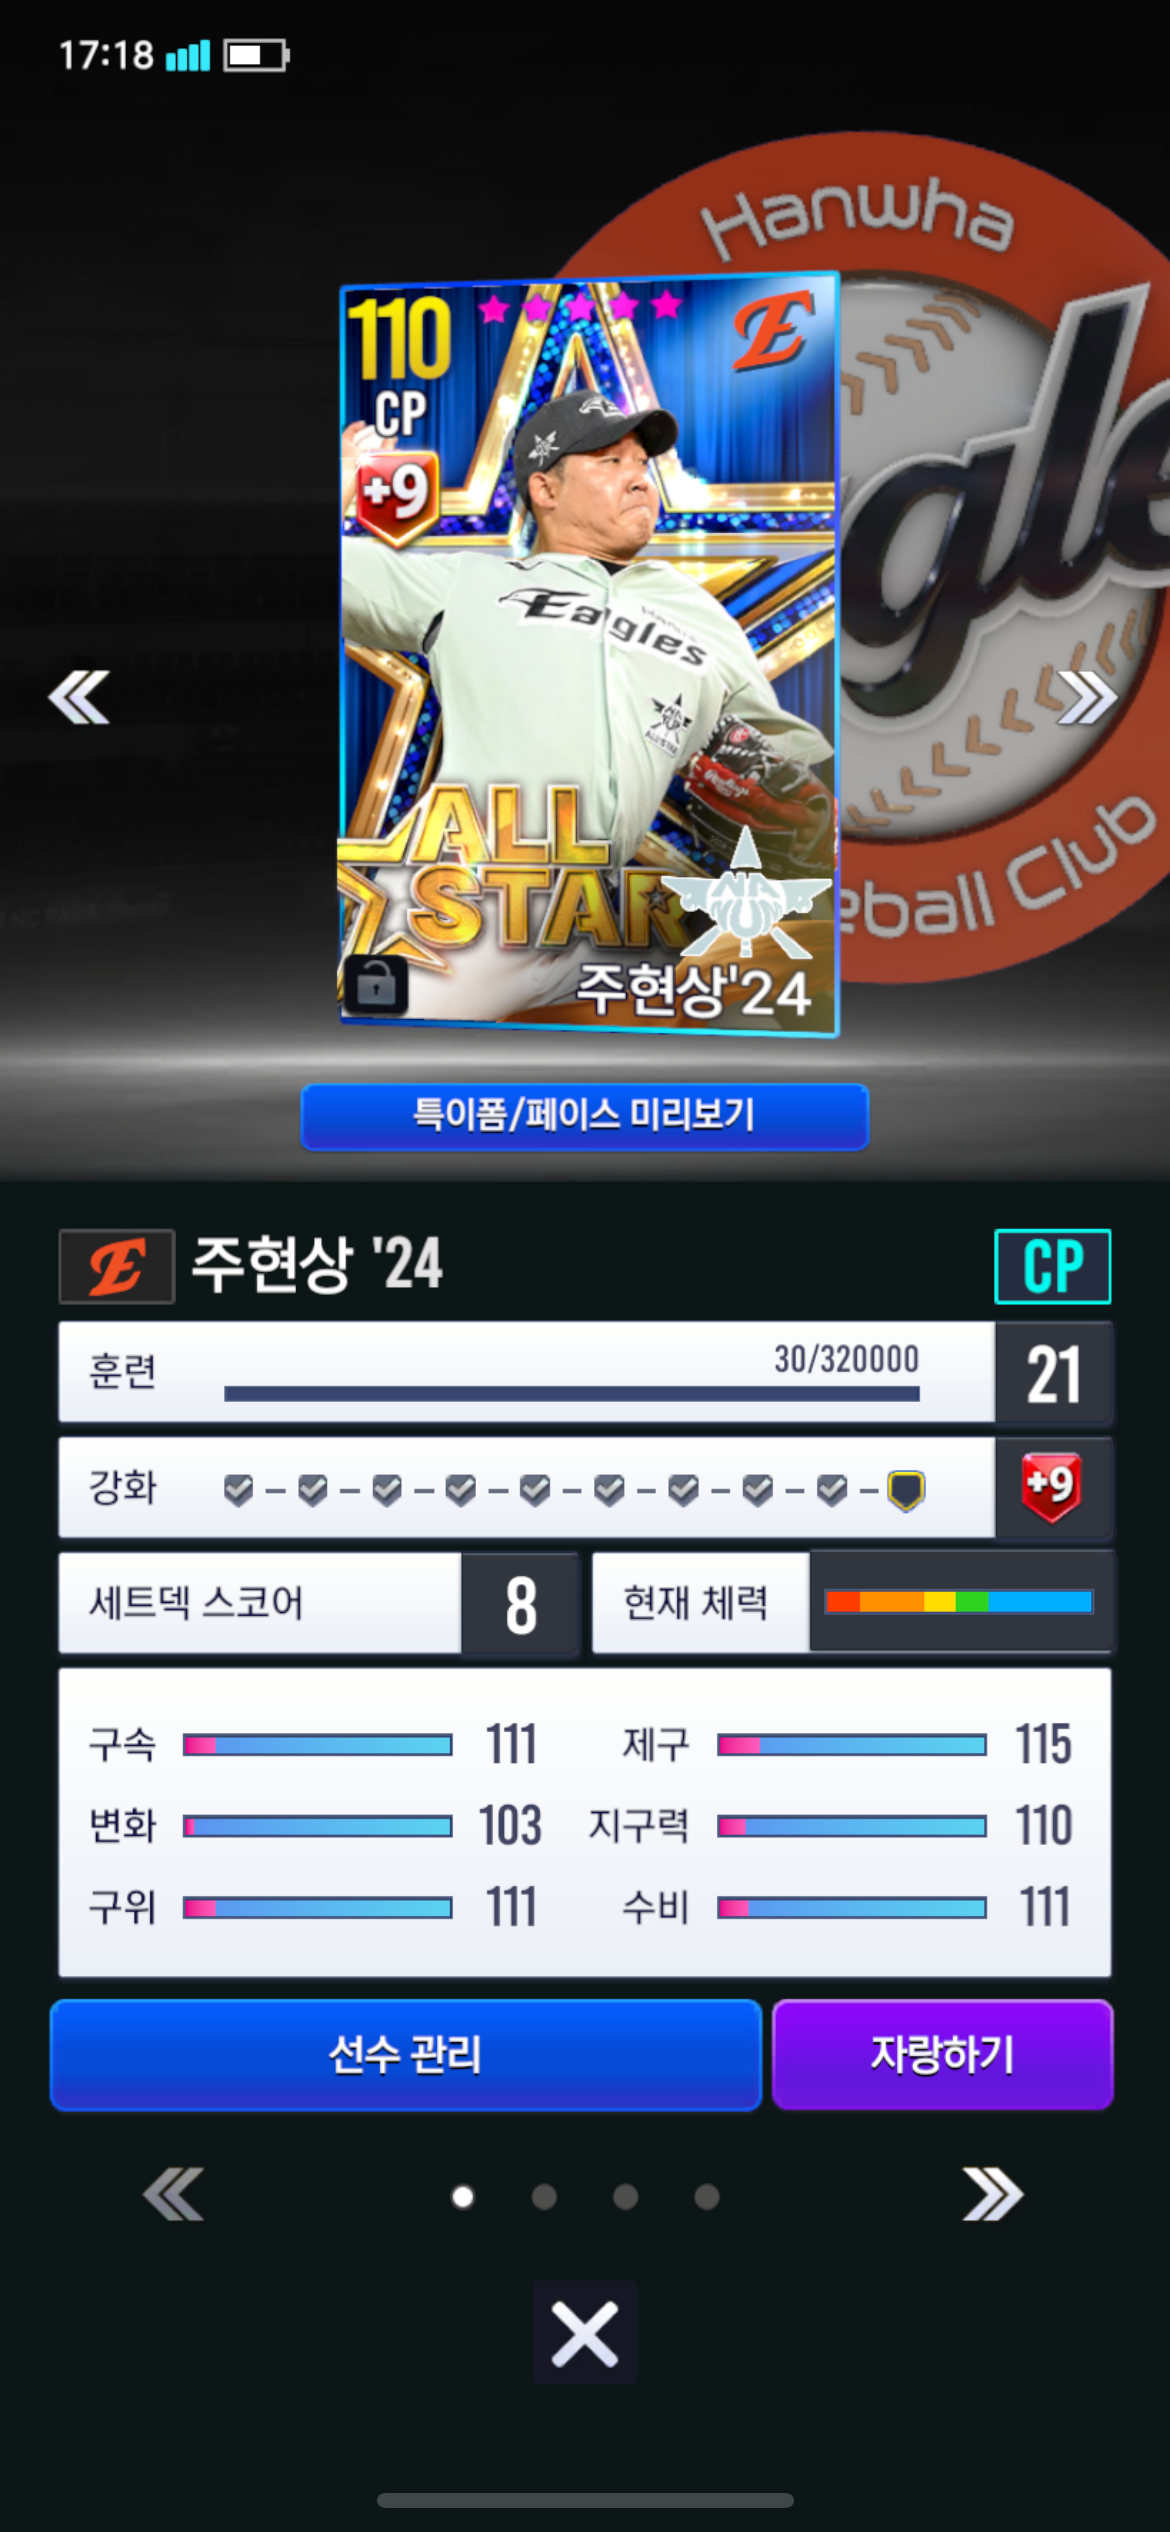This screenshot has width=1170, height=2532.
Task: Show previous info page with bottom-left chevrons
Action: pos(174,2194)
